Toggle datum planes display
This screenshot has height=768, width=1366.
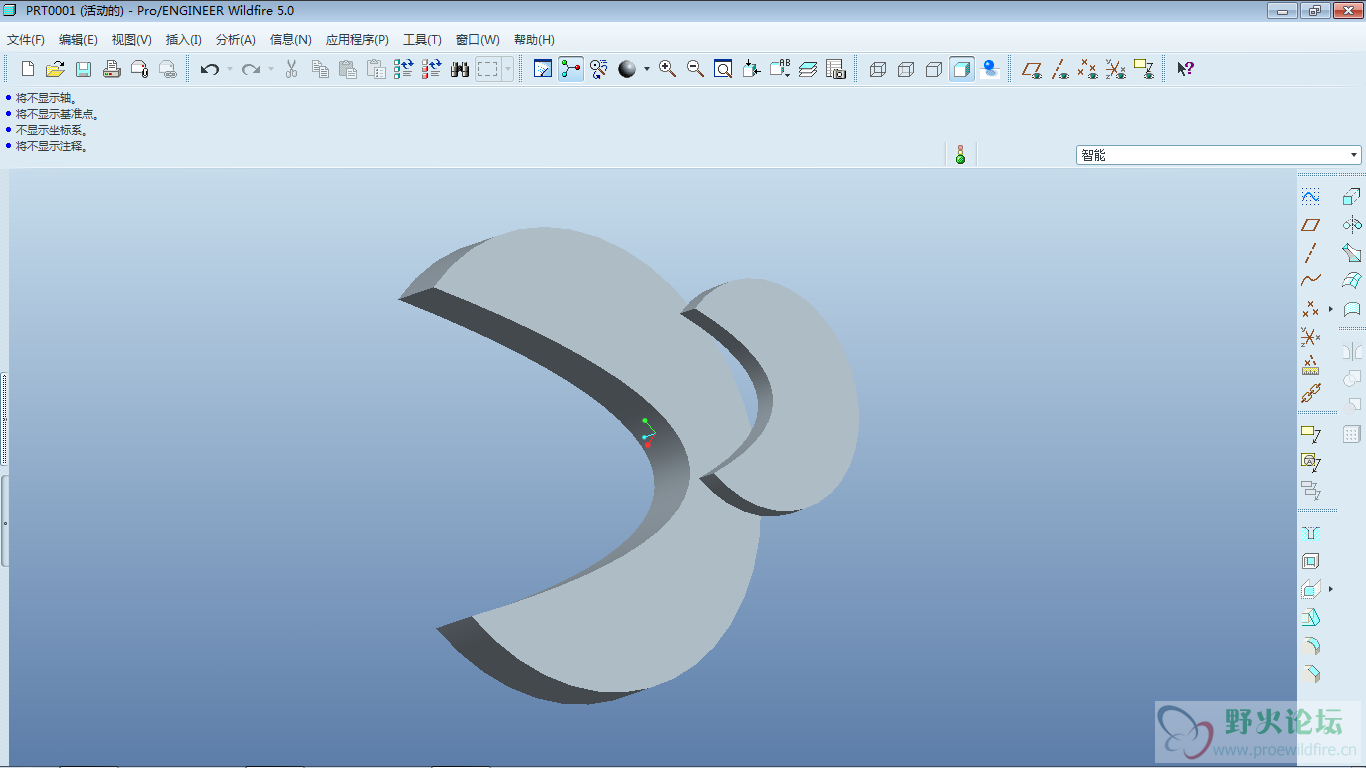point(1032,69)
